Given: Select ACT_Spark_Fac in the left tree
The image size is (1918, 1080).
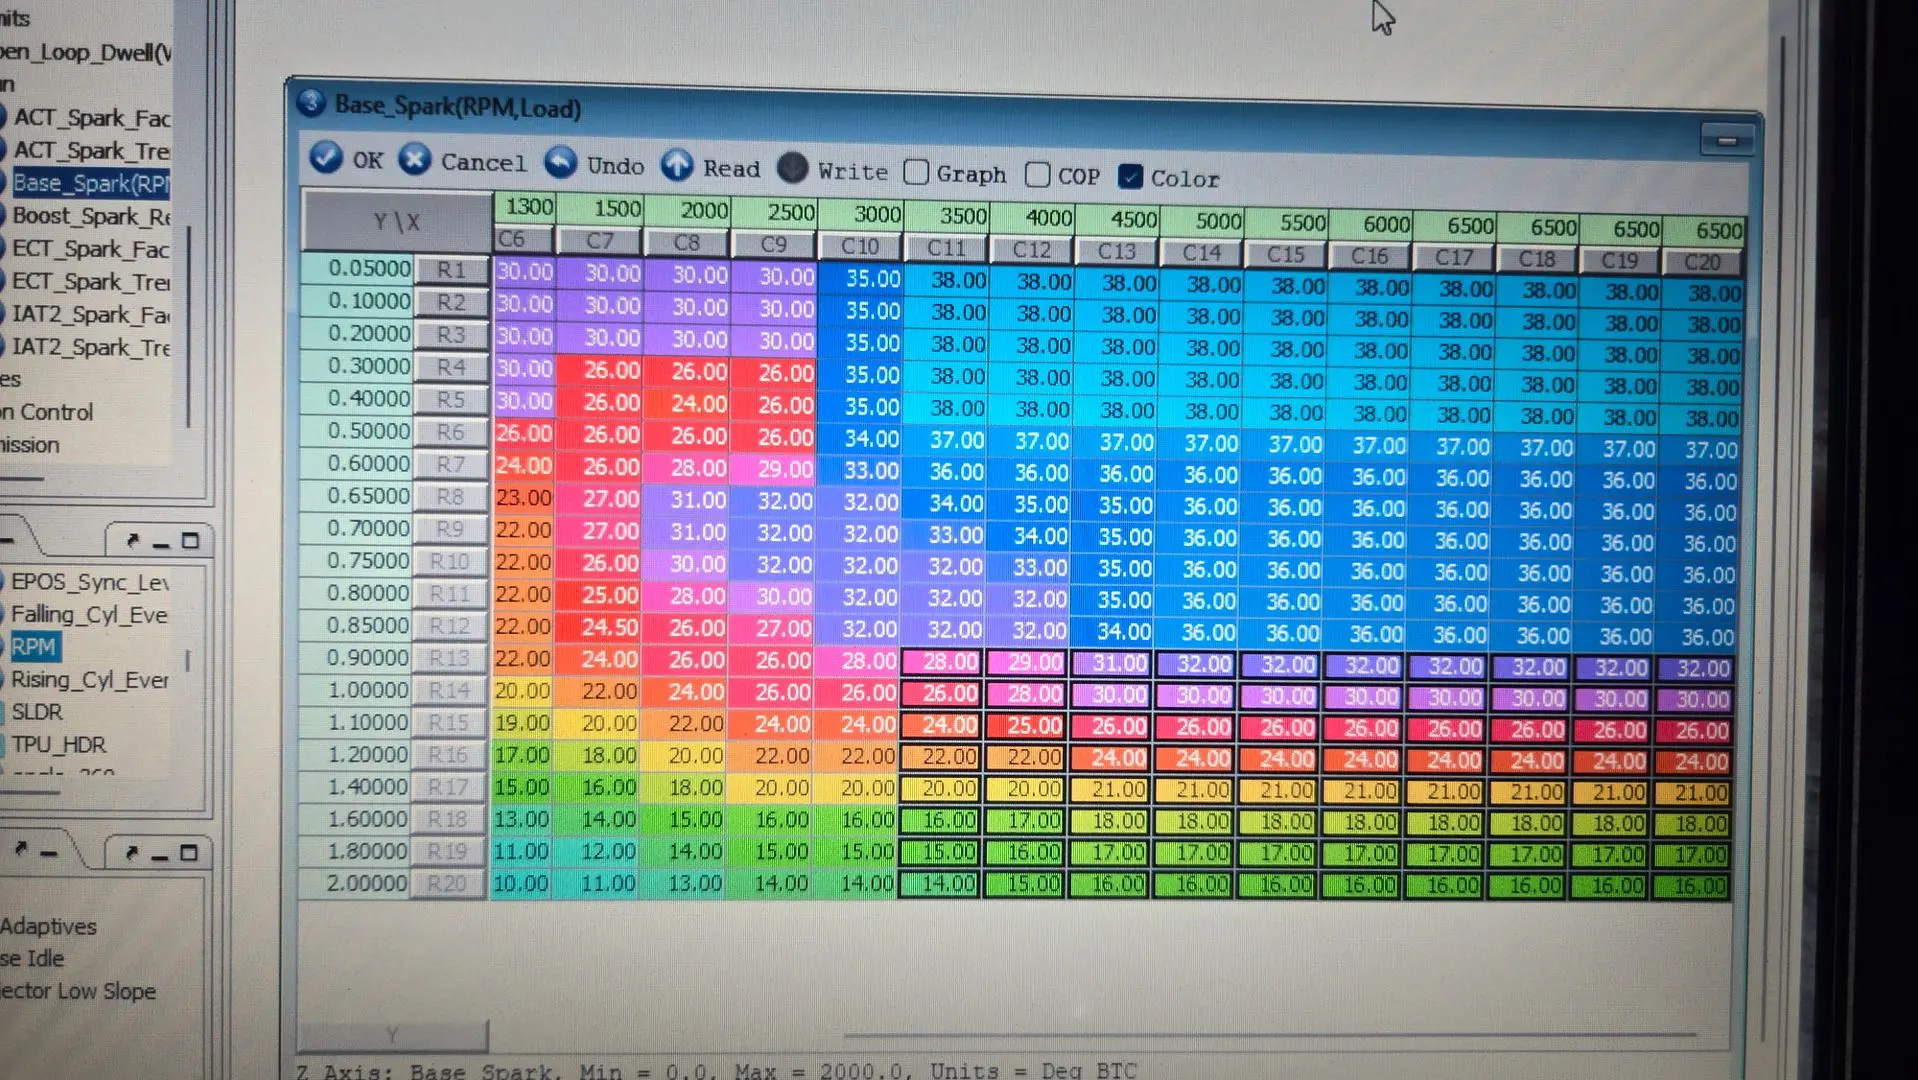Looking at the screenshot, I should pos(91,118).
